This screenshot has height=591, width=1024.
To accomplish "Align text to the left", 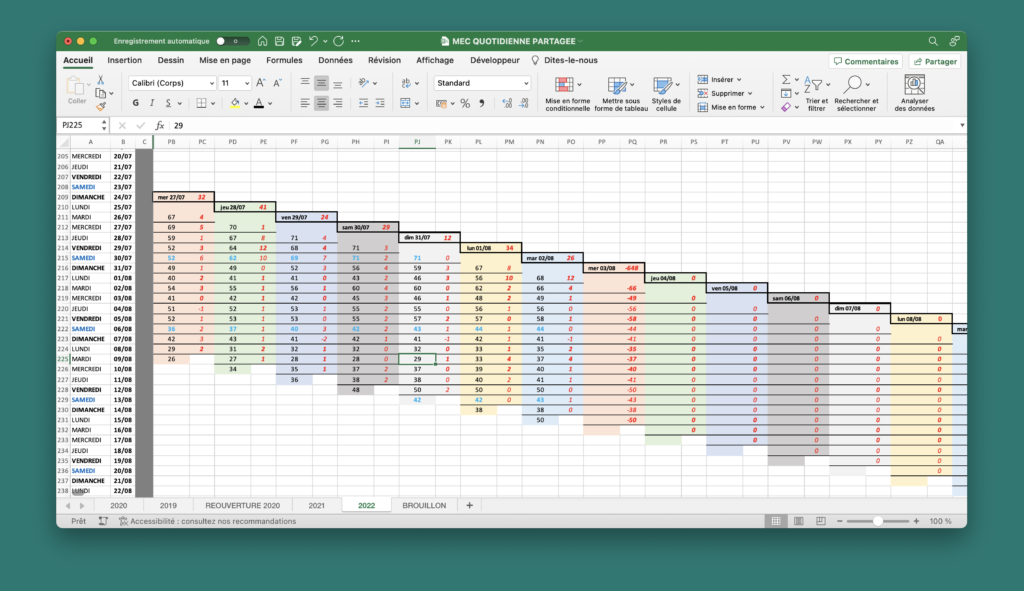I will pyautogui.click(x=305, y=103).
